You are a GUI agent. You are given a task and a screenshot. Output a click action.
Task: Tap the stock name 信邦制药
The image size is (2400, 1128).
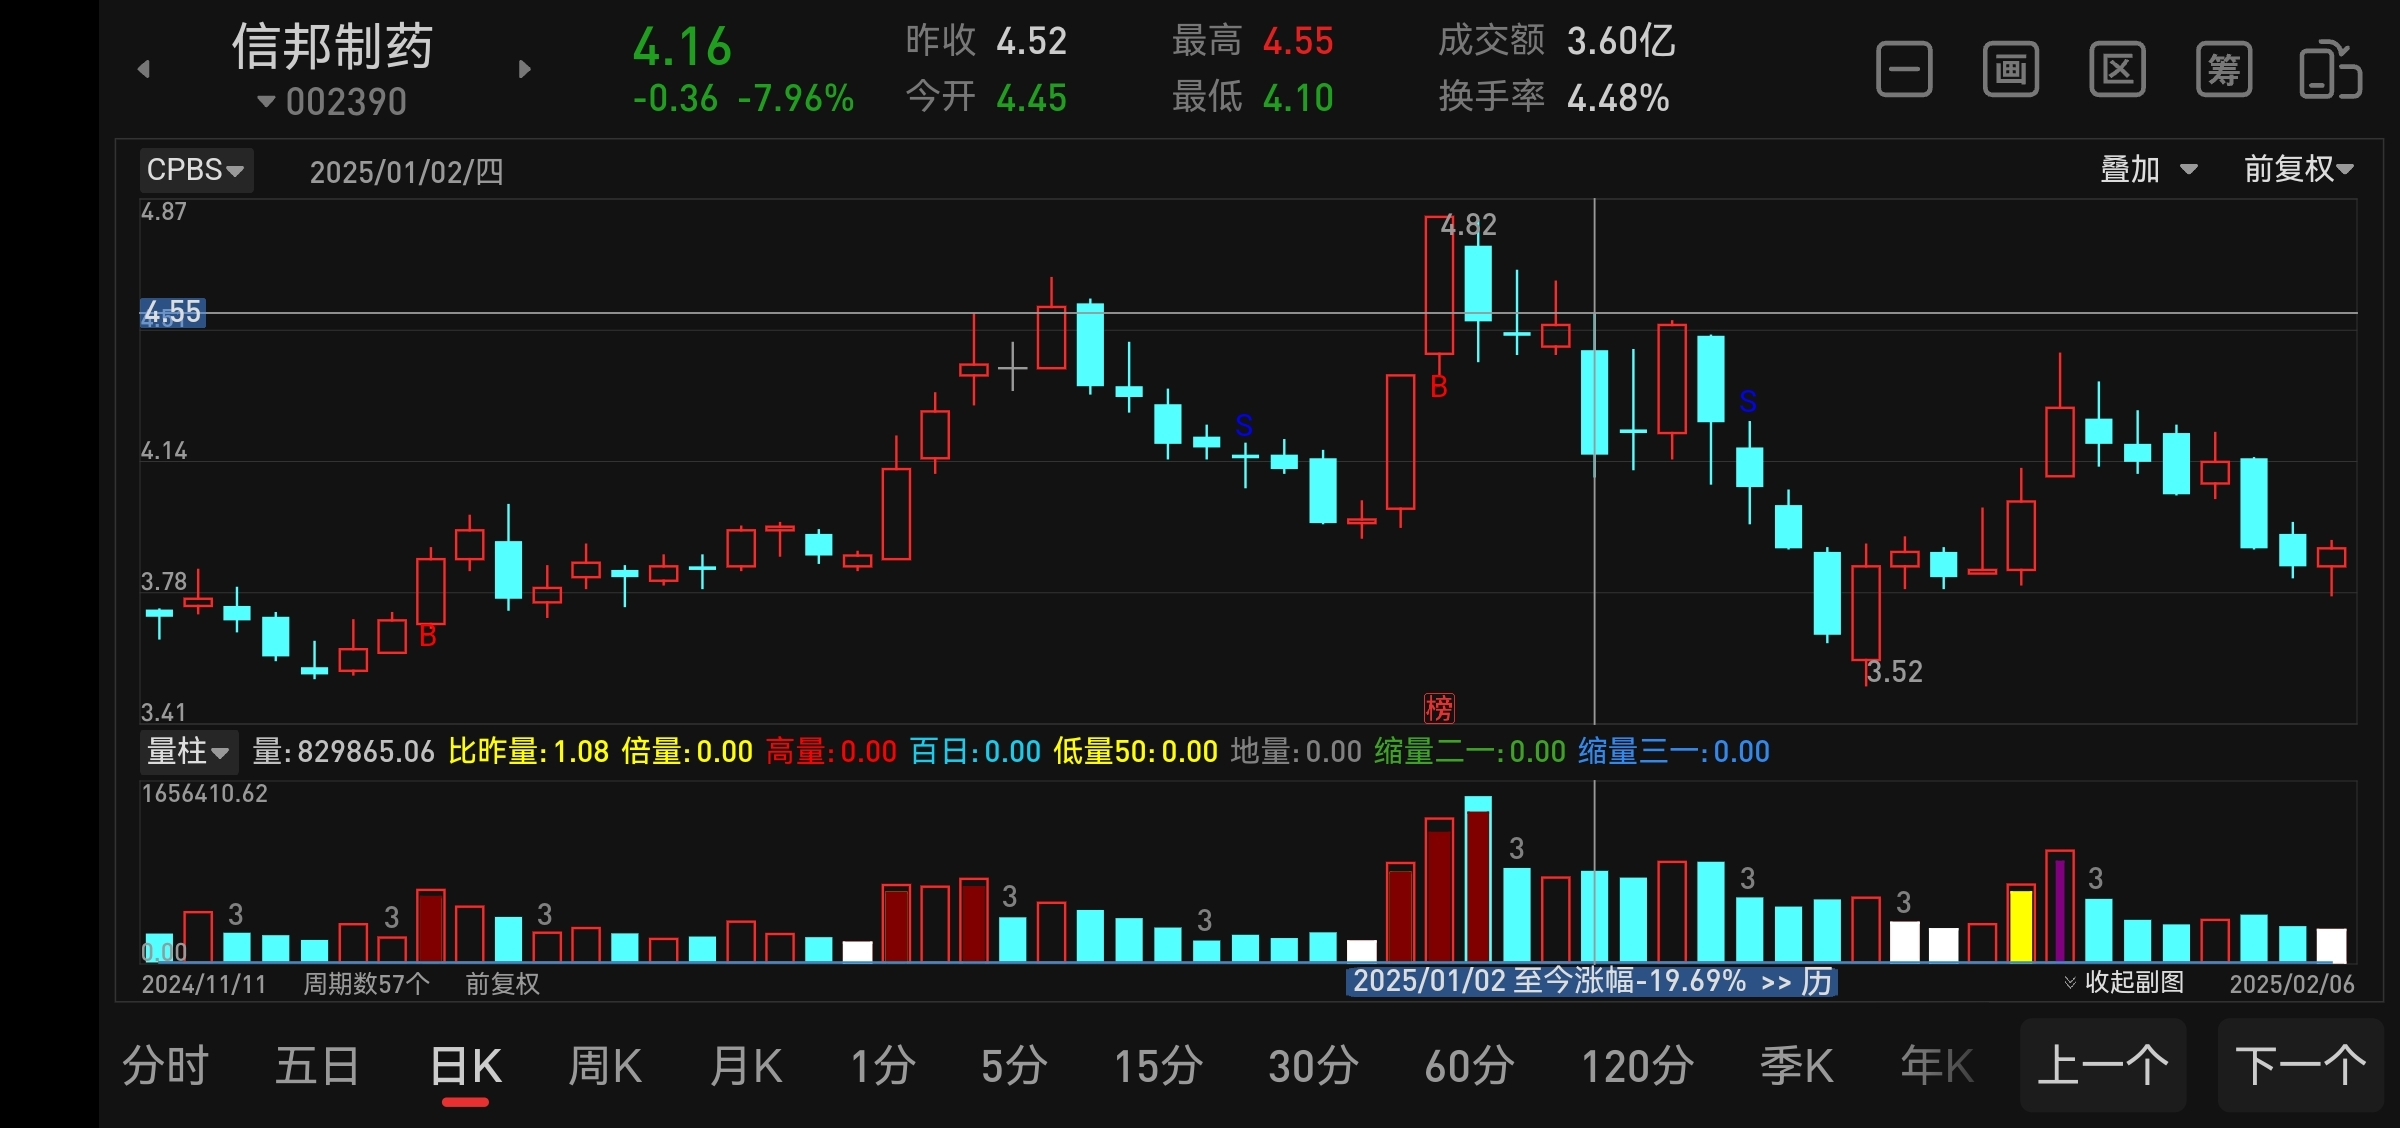pos(333,46)
